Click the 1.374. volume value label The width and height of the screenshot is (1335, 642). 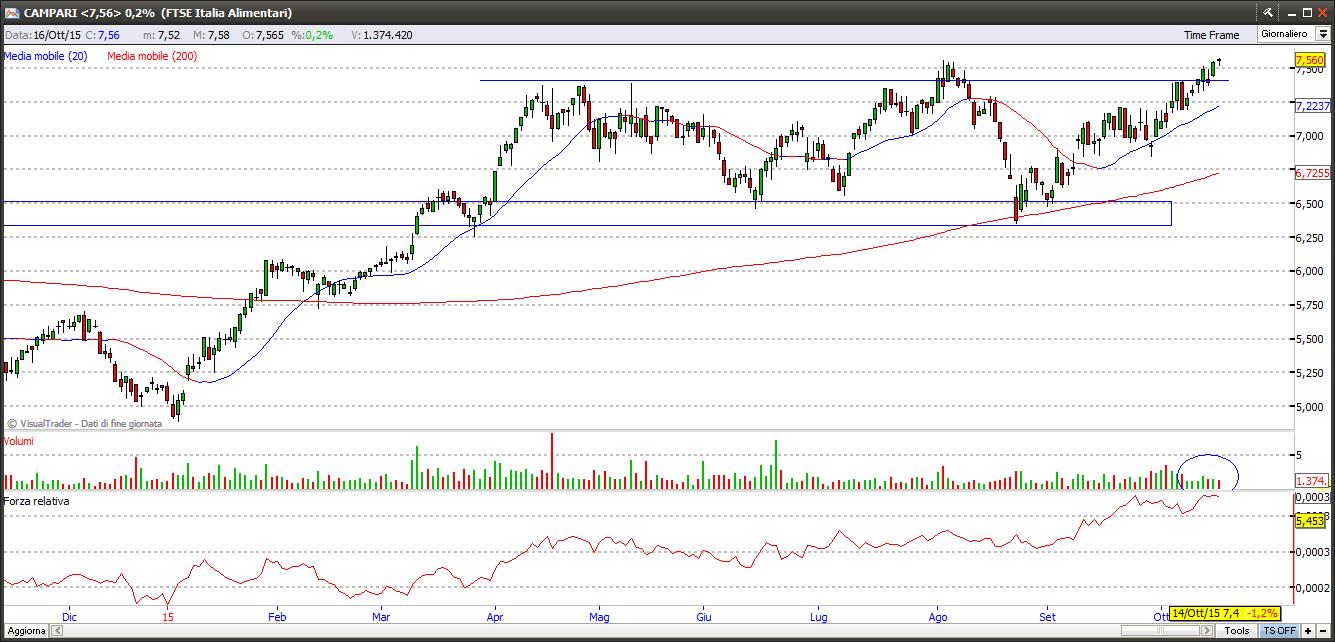click(1312, 481)
